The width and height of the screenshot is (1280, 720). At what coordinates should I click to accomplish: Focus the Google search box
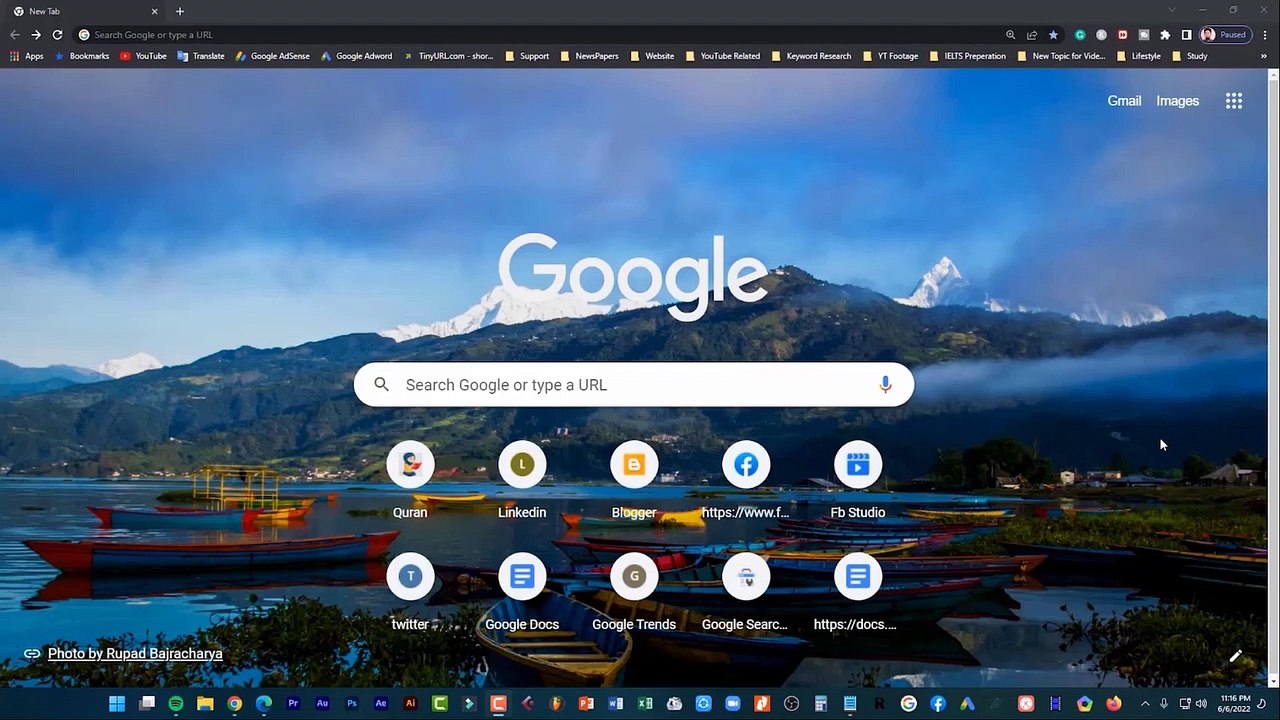(634, 385)
